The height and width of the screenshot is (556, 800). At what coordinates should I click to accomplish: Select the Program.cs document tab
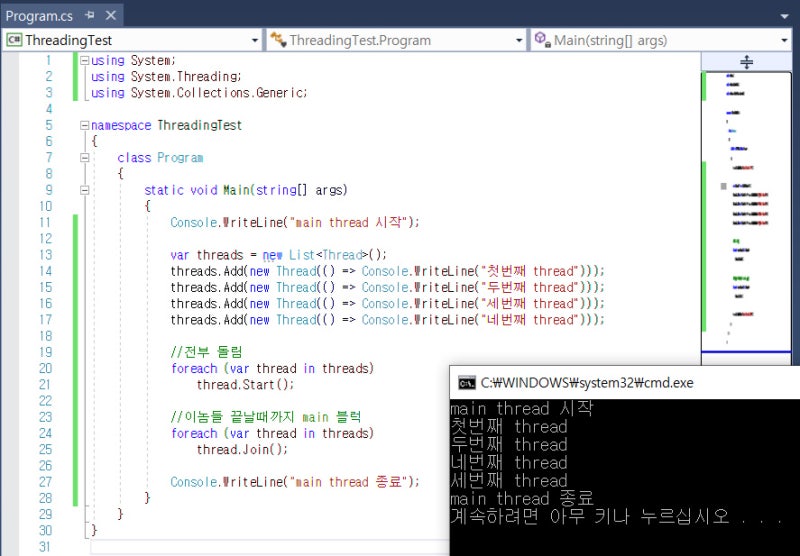point(40,16)
